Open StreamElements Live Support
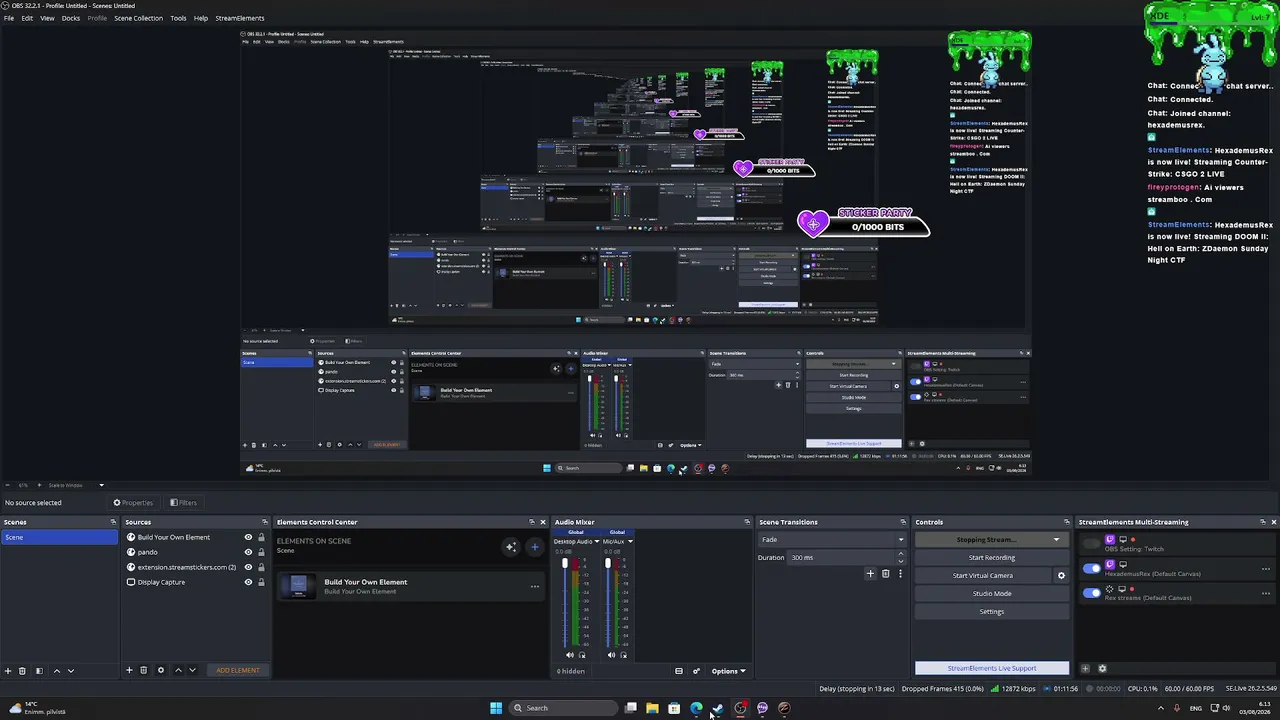The width and height of the screenshot is (1280, 720). [x=992, y=668]
